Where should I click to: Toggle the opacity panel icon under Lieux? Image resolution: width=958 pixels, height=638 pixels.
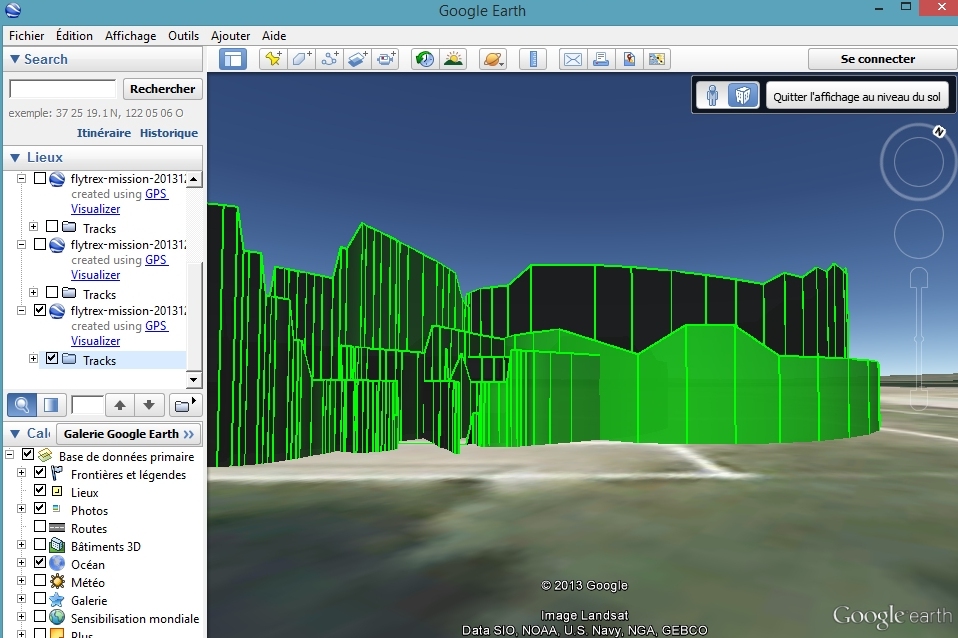51,405
